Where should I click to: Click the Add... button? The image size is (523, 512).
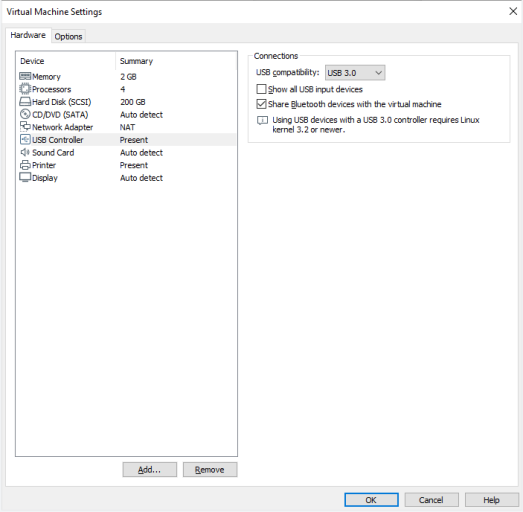pos(149,470)
